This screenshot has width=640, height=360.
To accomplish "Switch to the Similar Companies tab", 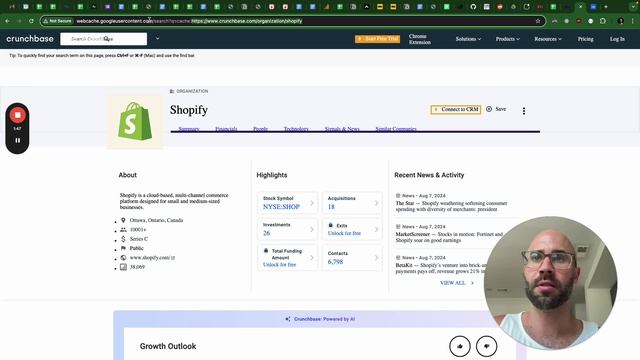I will coord(396,129).
